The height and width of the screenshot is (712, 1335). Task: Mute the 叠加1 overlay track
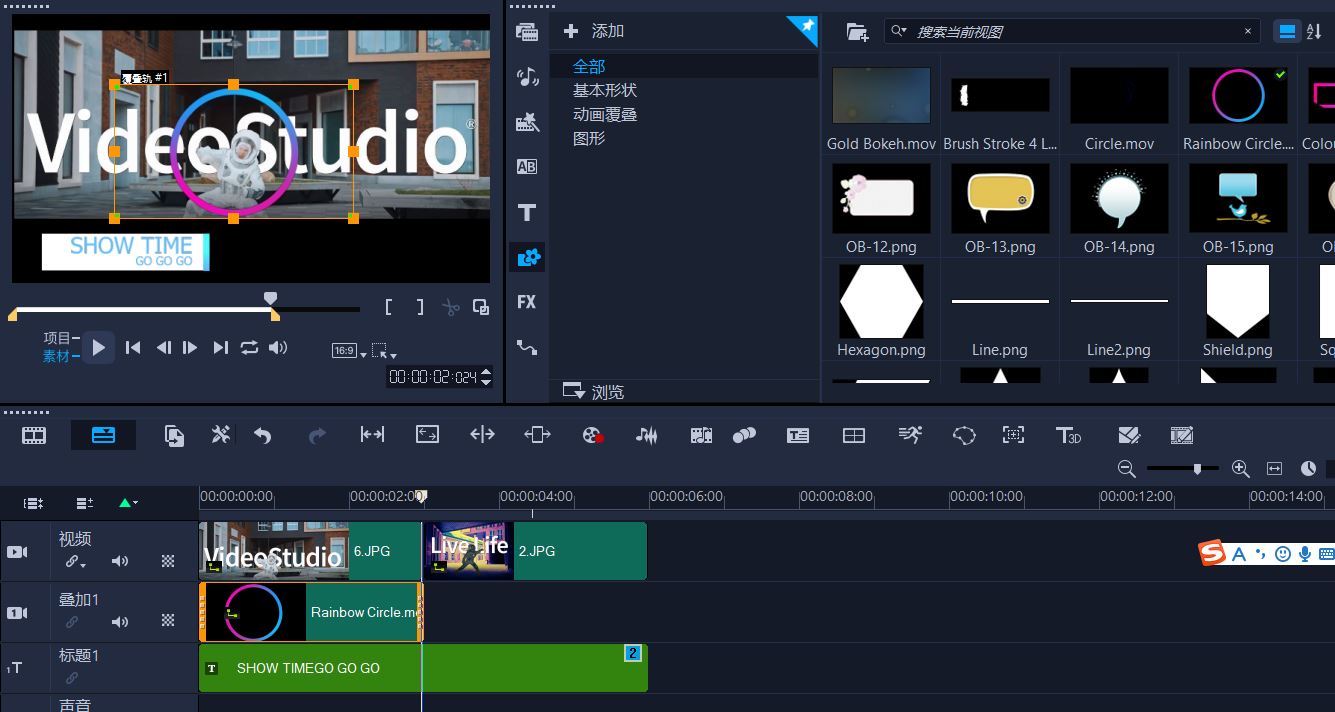120,622
